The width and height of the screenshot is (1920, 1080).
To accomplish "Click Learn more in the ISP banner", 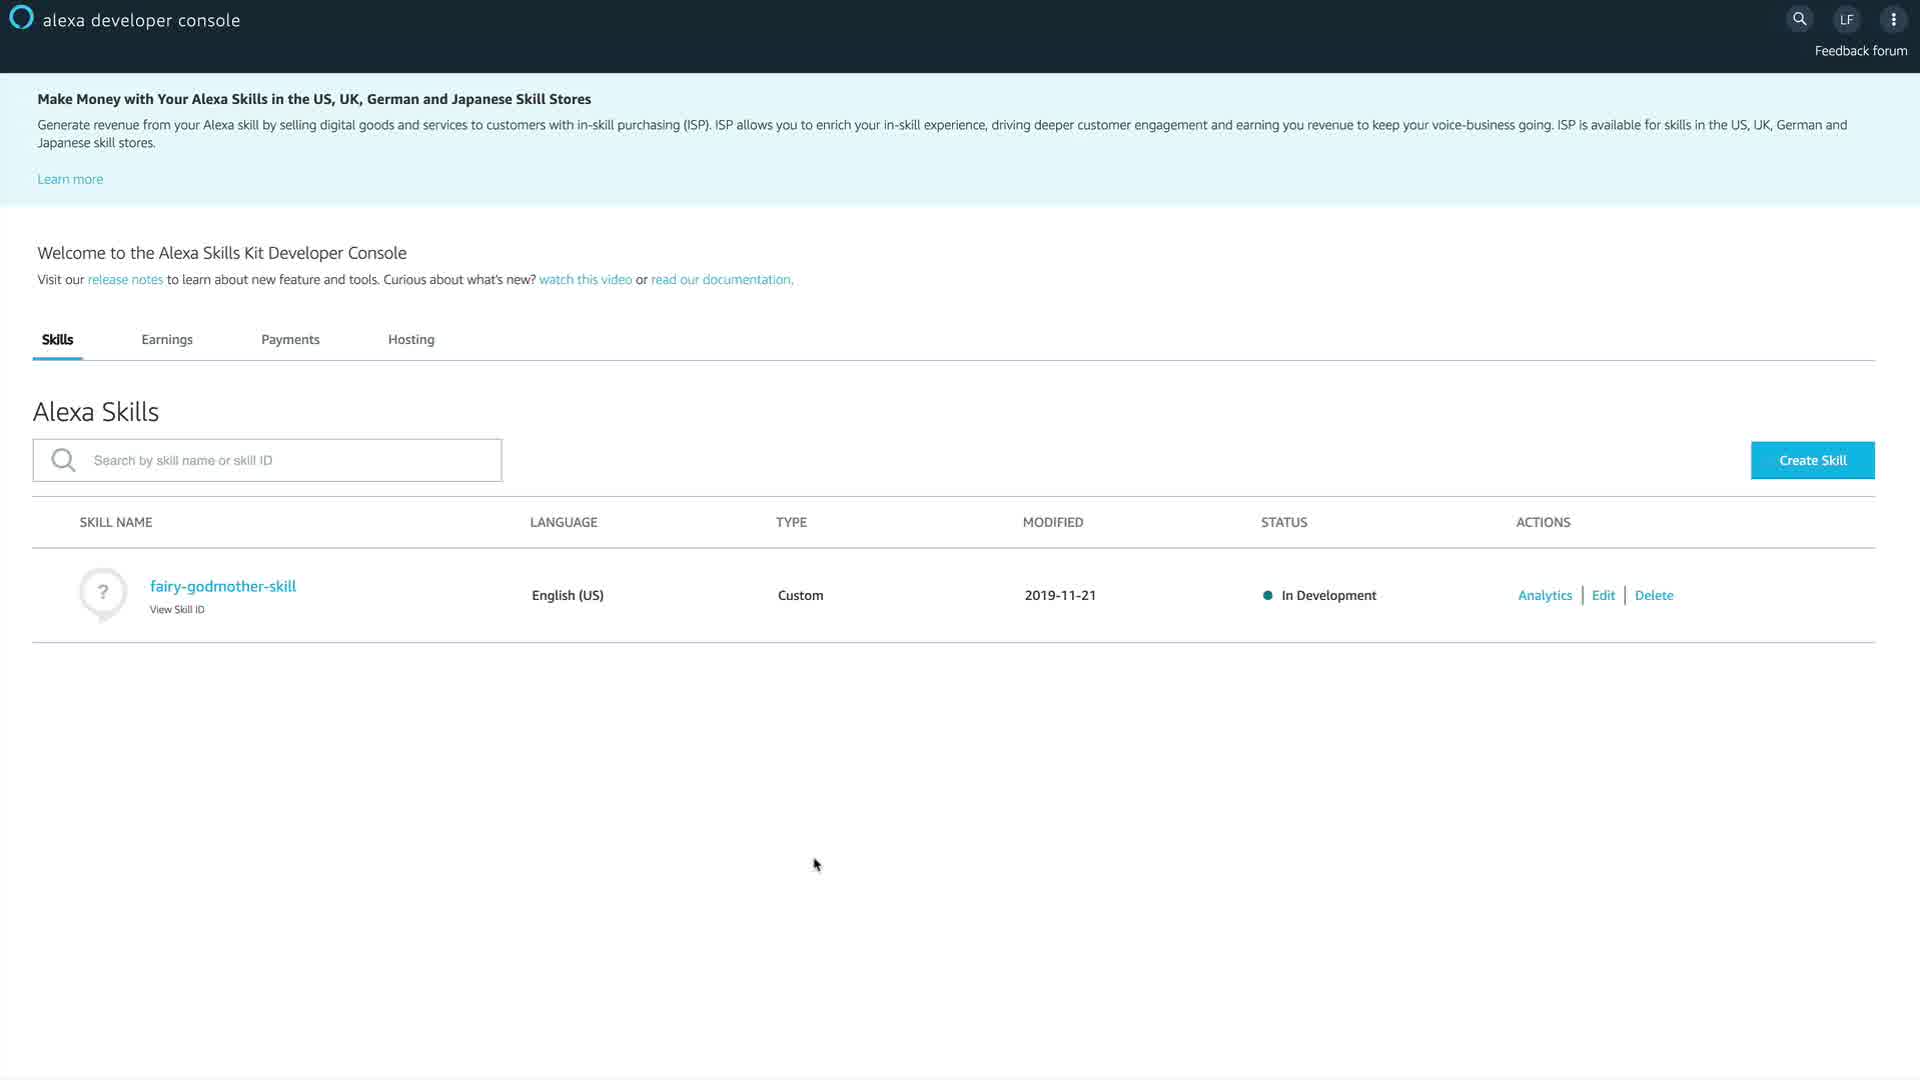I will [x=70, y=179].
